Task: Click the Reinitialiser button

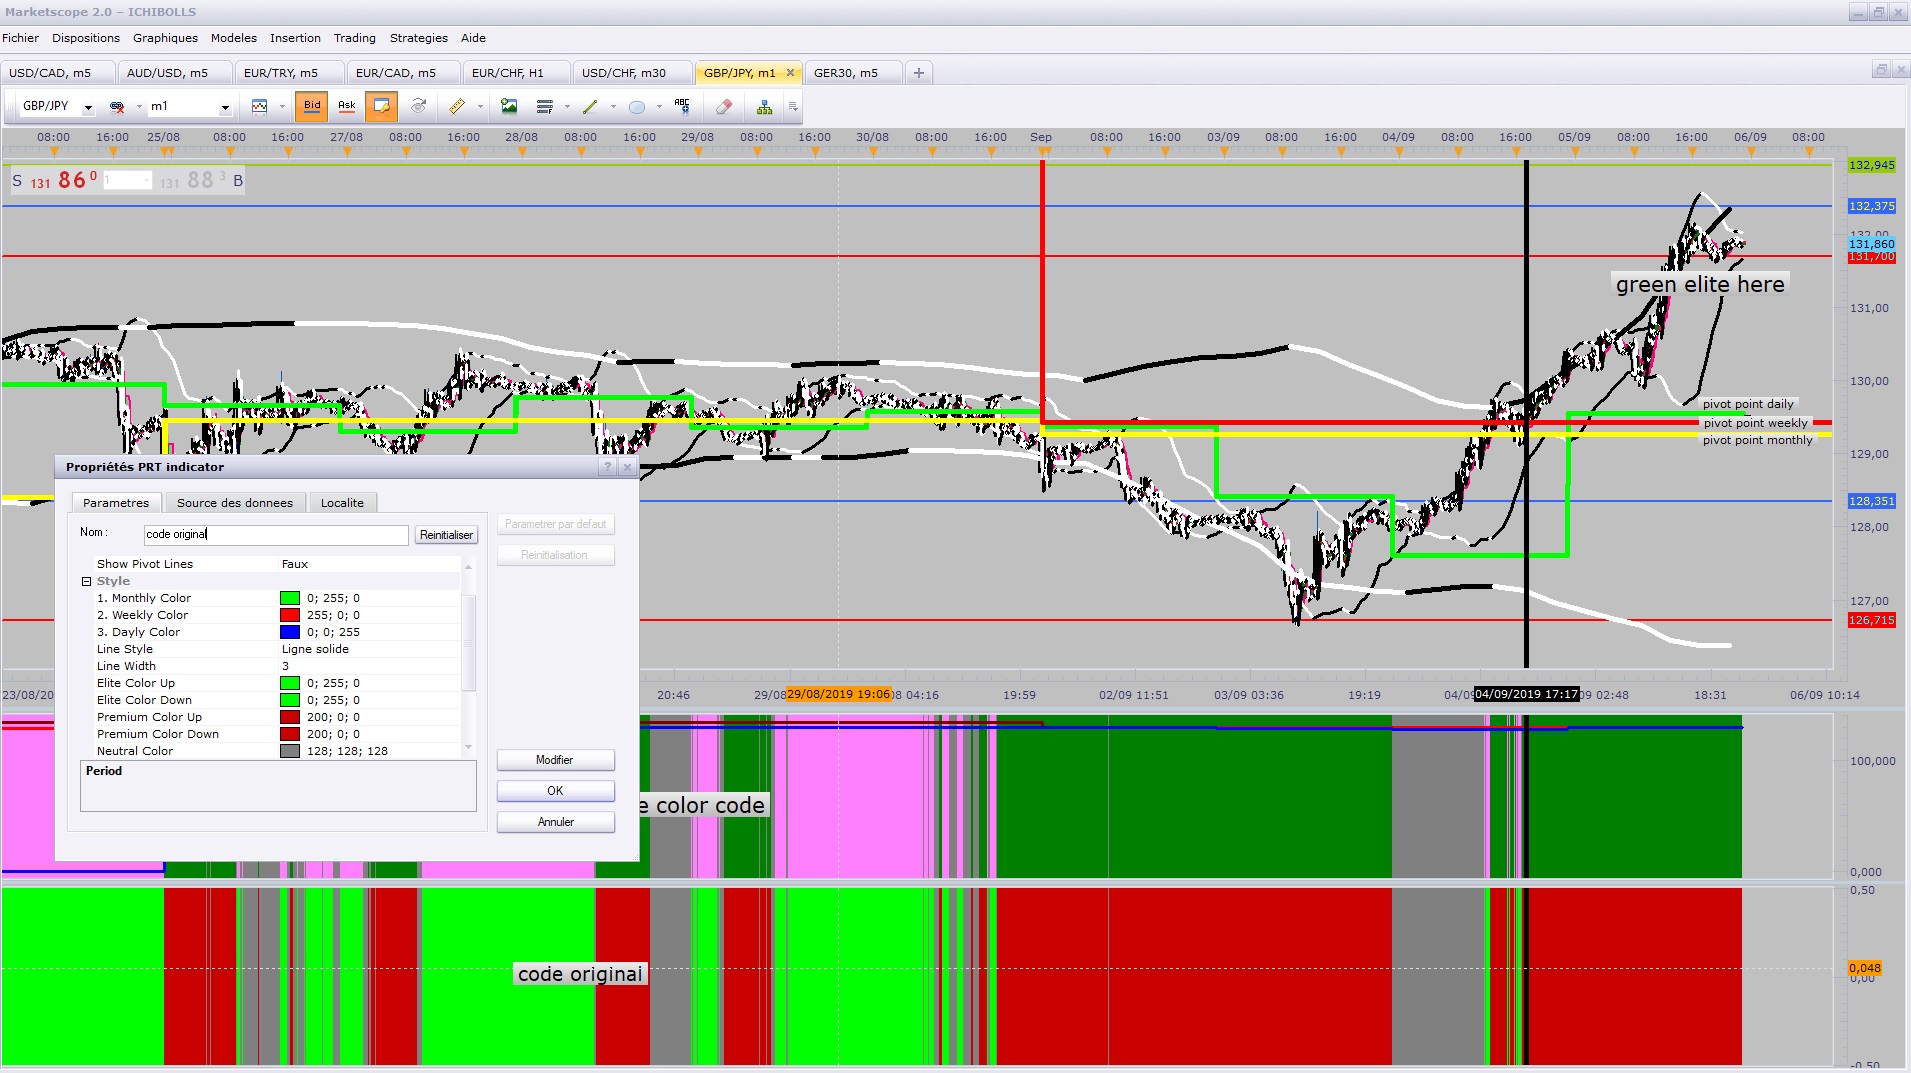Action: tap(446, 535)
